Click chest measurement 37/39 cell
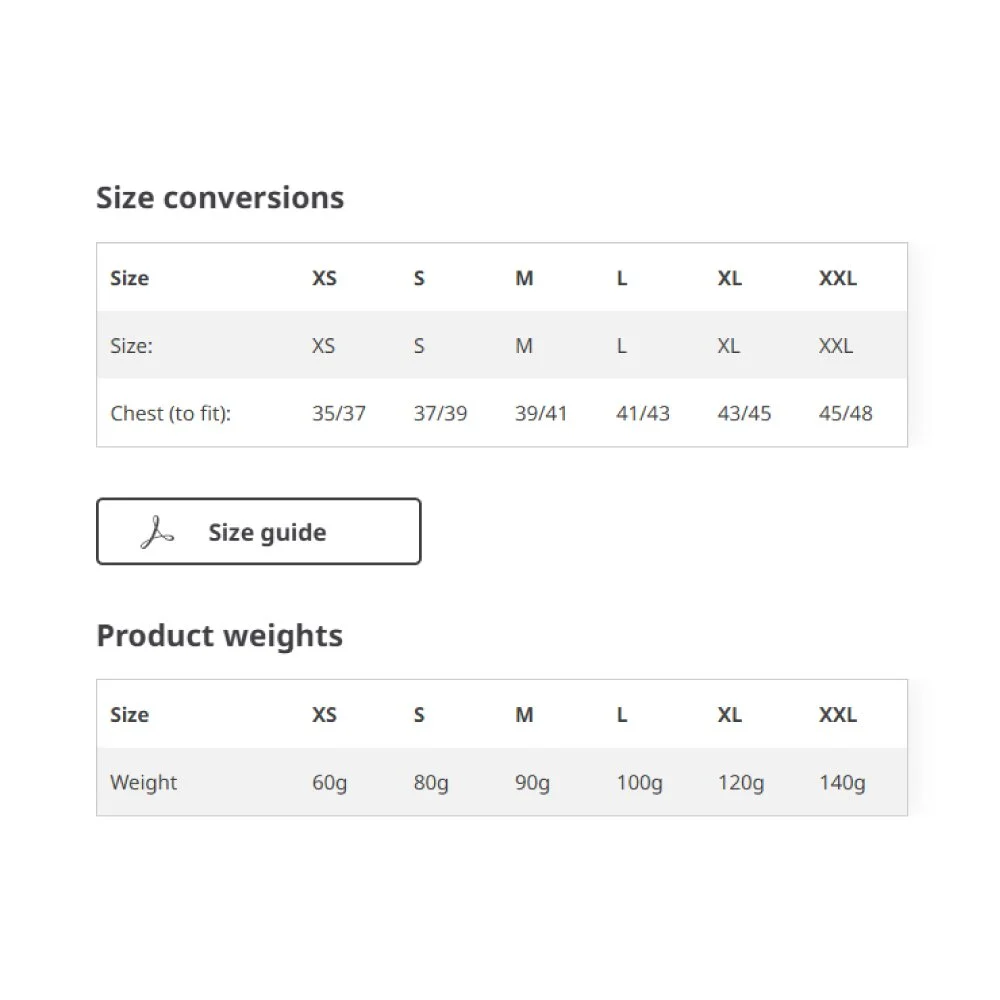 440,413
